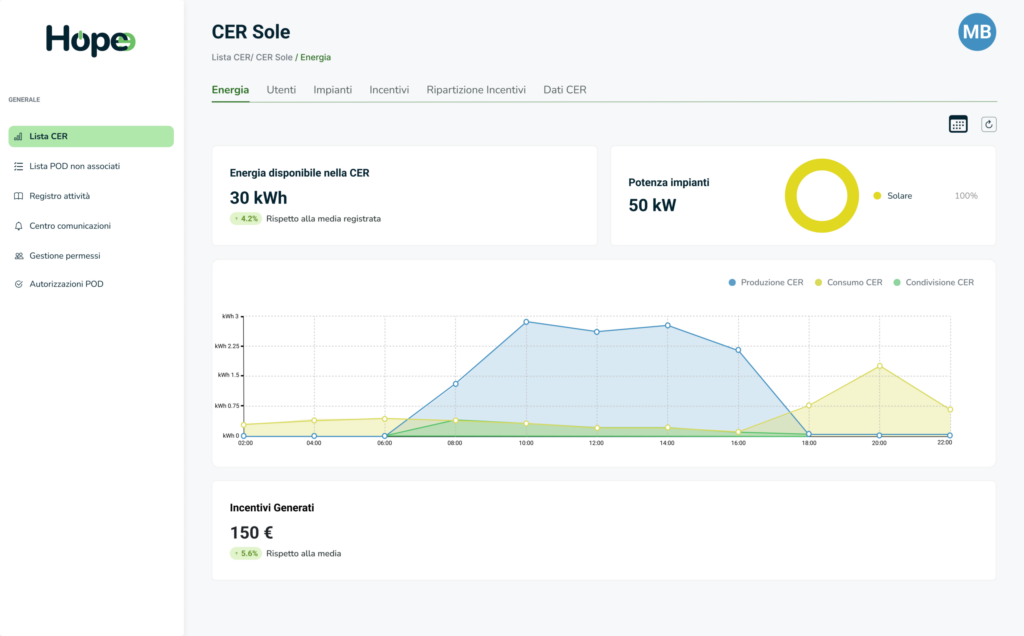
Task: Switch to the Utenti tab
Action: click(x=281, y=90)
